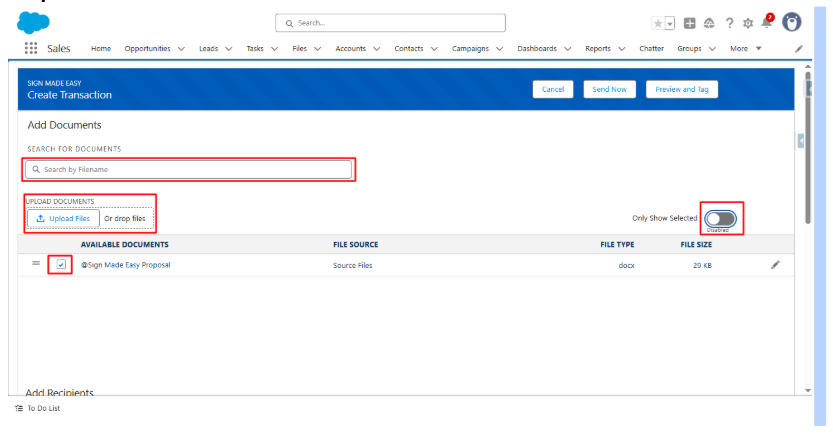Click the scrollbar down arrow
The width and height of the screenshot is (833, 439).
pyautogui.click(x=808, y=391)
